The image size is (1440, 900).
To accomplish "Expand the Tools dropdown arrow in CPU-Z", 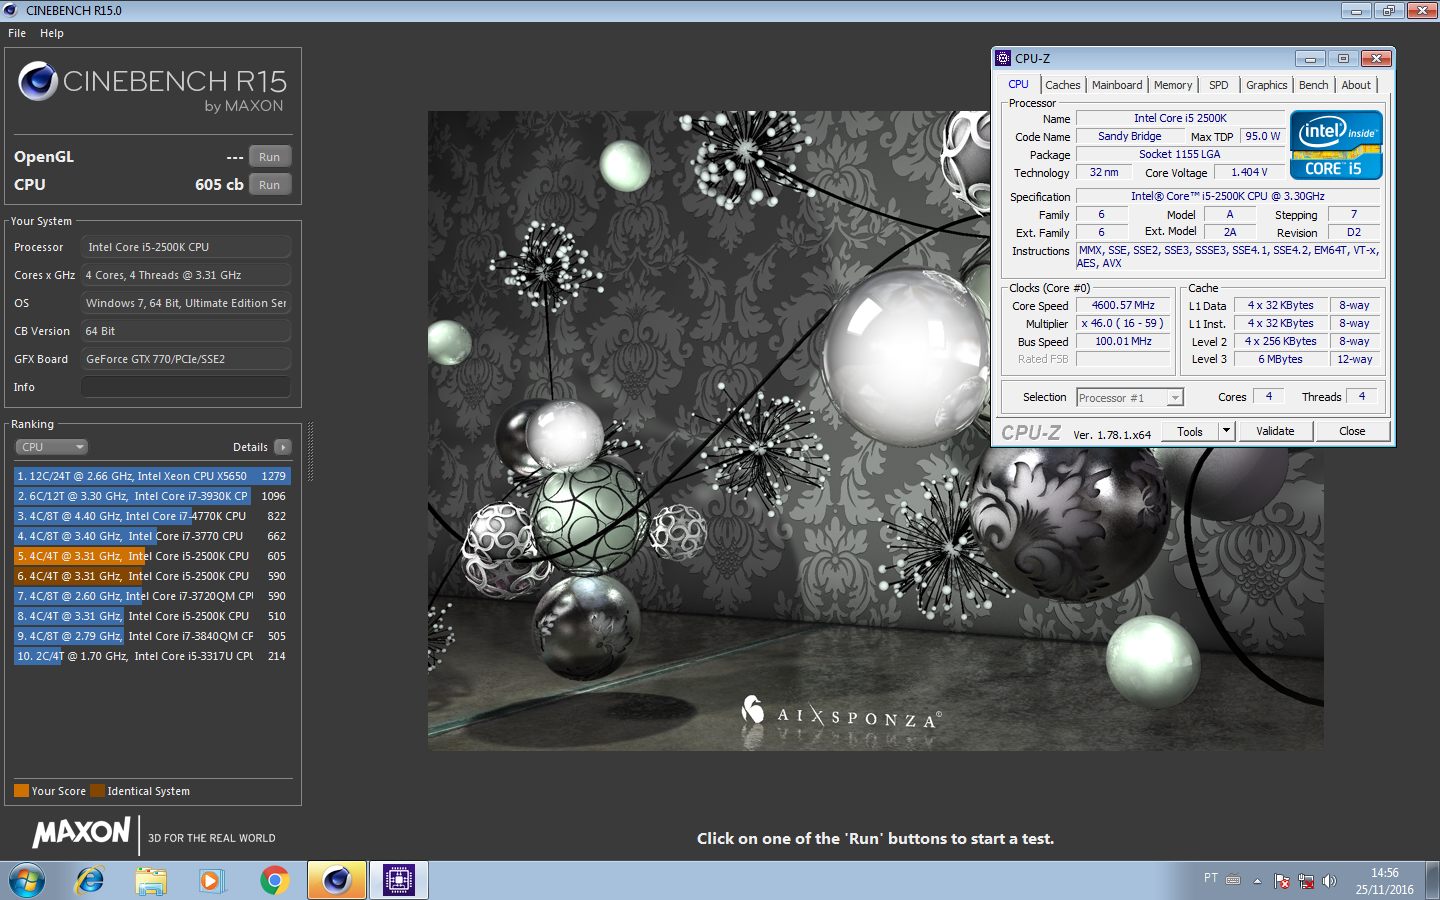I will (x=1227, y=431).
